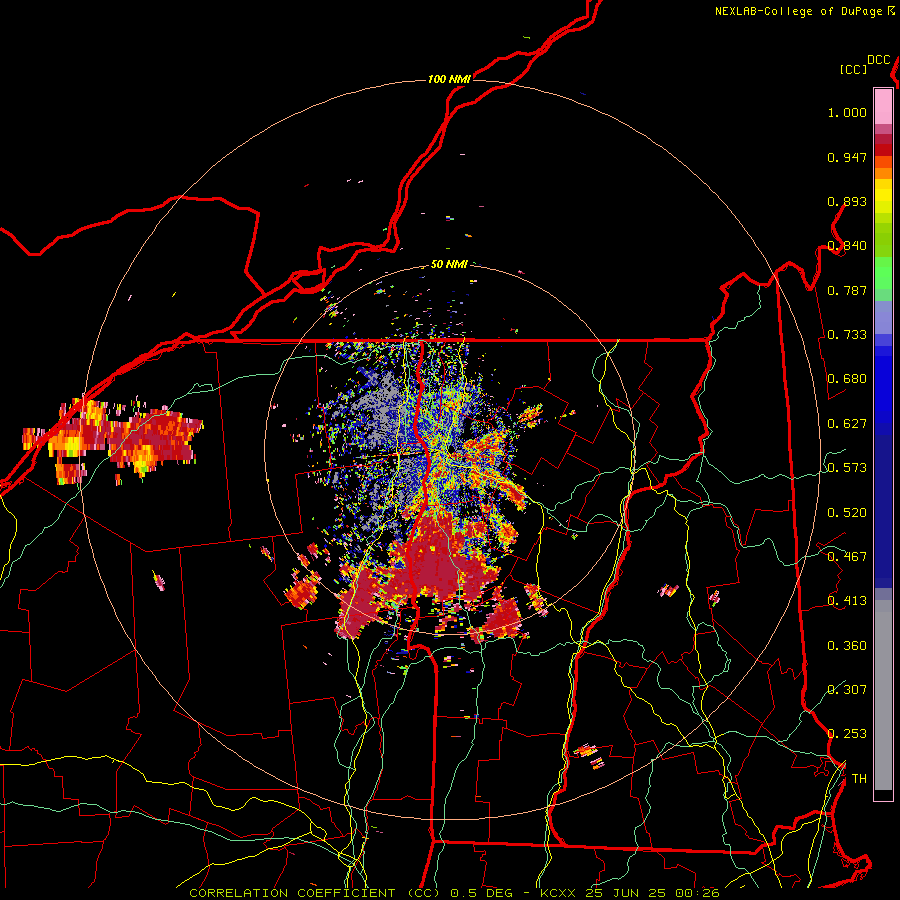This screenshot has width=900, height=900.
Task: Click the DCC label above the color bar
Action: point(879,60)
